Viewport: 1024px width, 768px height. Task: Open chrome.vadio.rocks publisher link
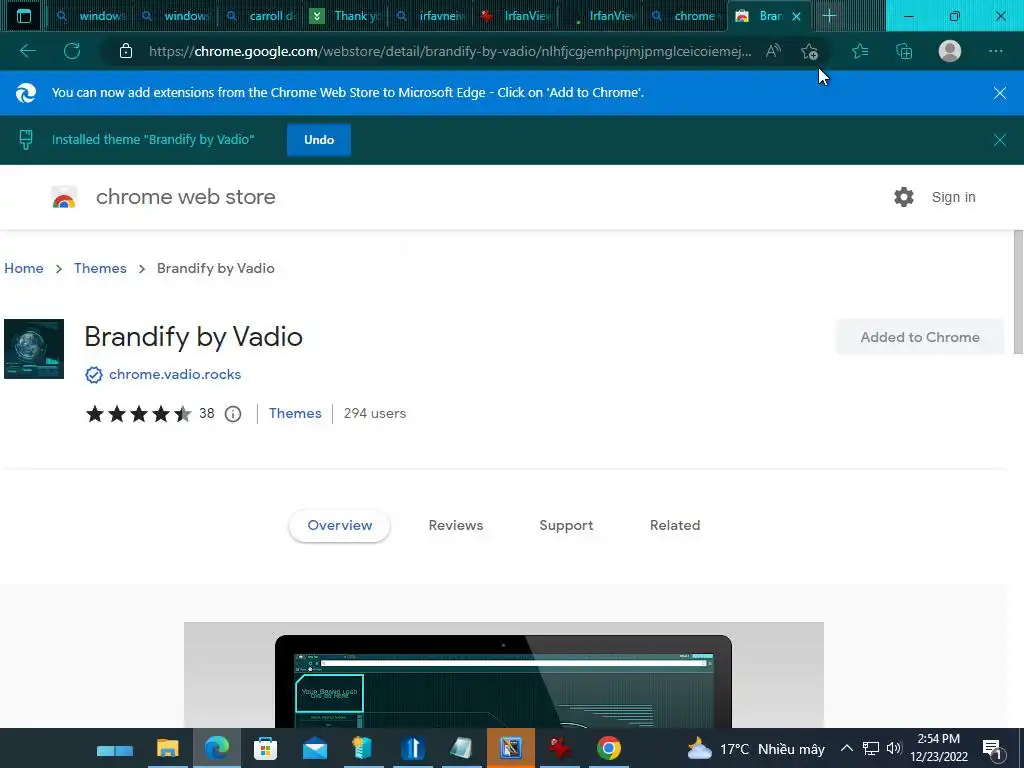point(175,374)
